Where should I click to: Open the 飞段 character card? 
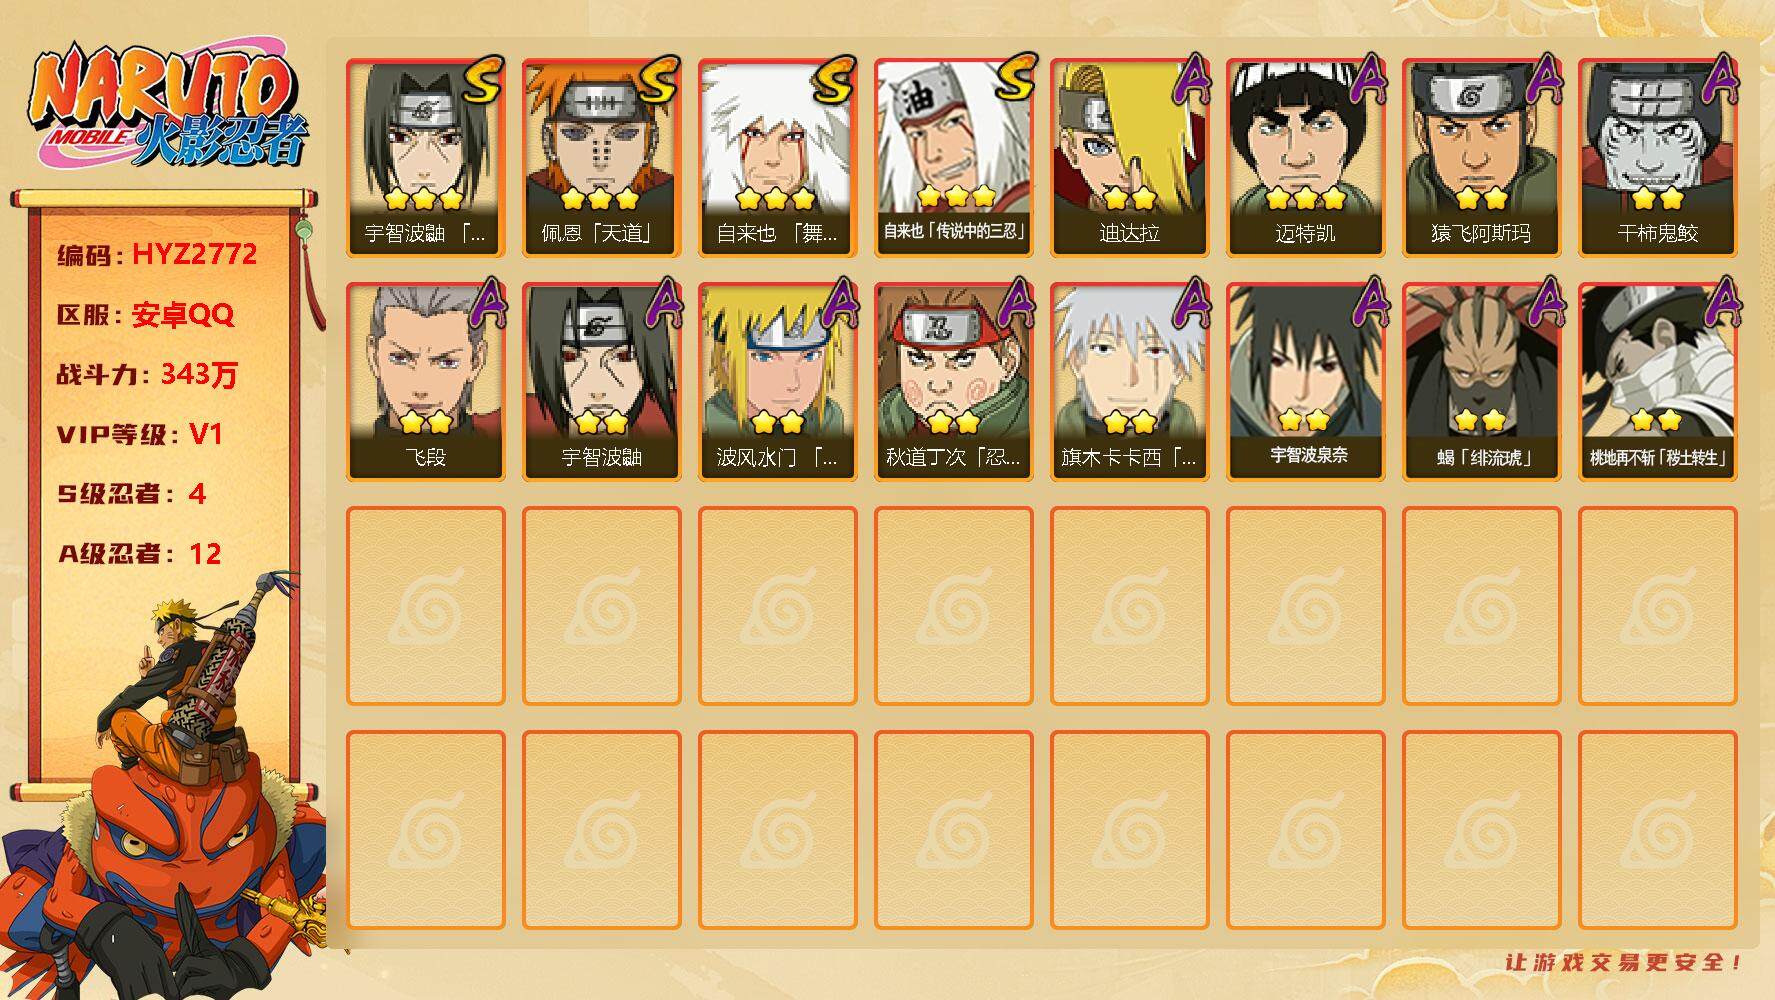[x=425, y=382]
